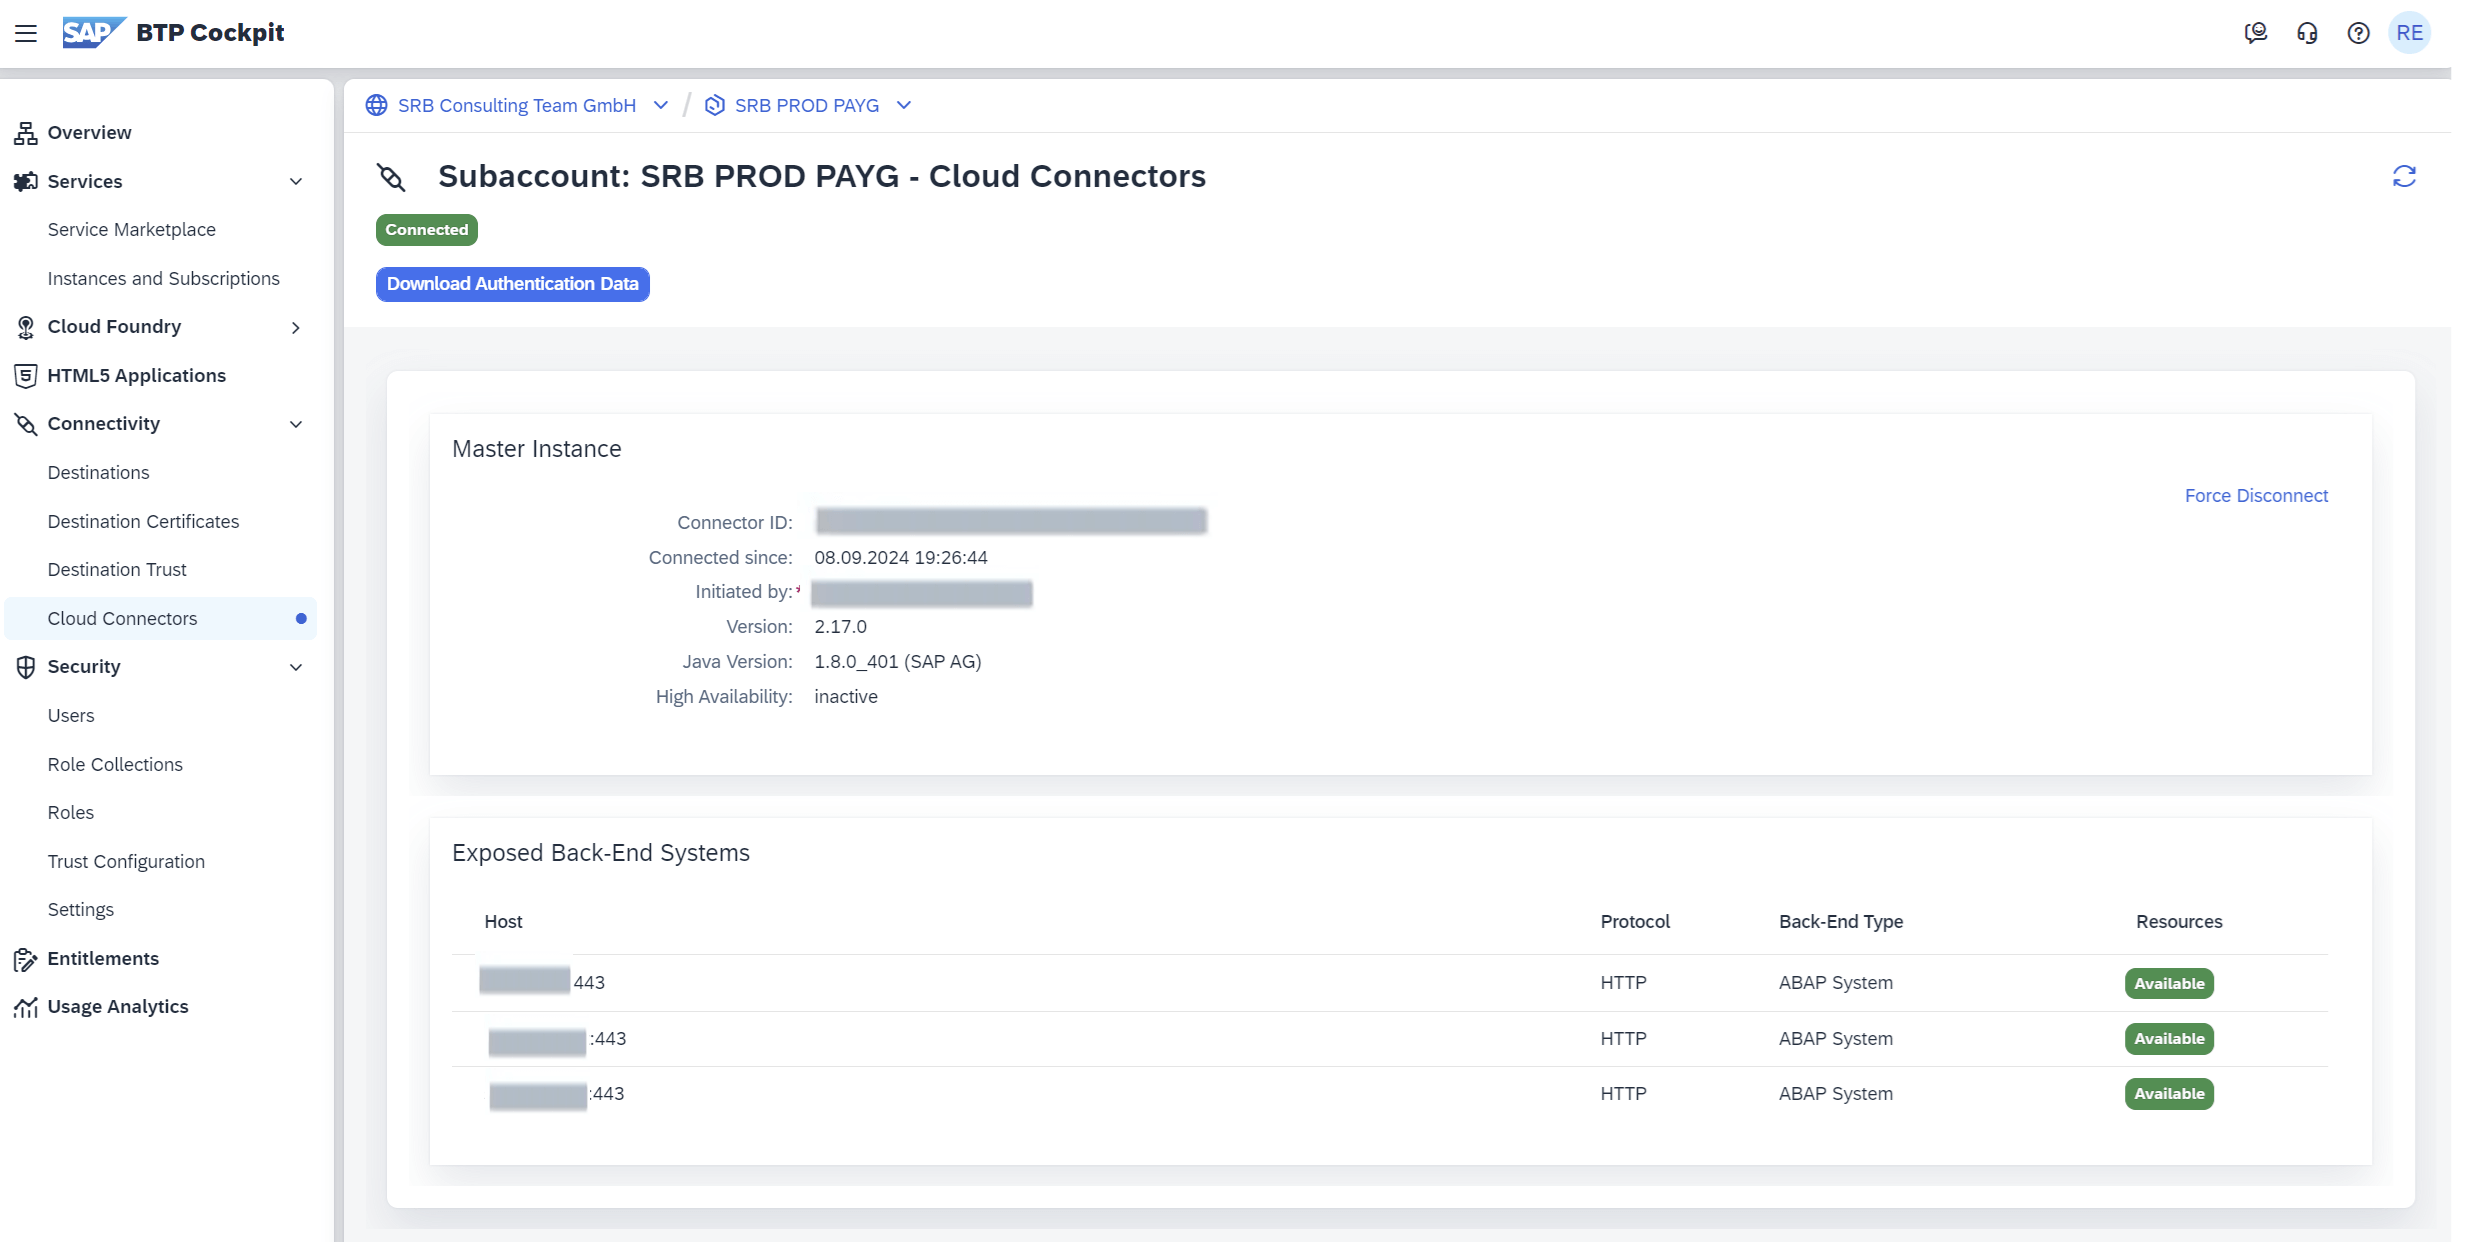This screenshot has height=1242, width=2472.
Task: Click the SAP logo
Action: coord(92,32)
